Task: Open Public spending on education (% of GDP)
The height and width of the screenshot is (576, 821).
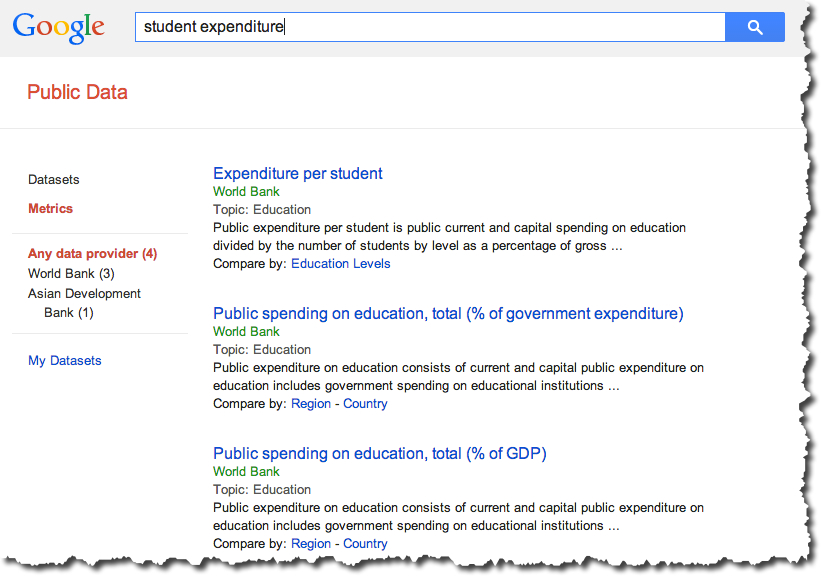Action: (380, 453)
